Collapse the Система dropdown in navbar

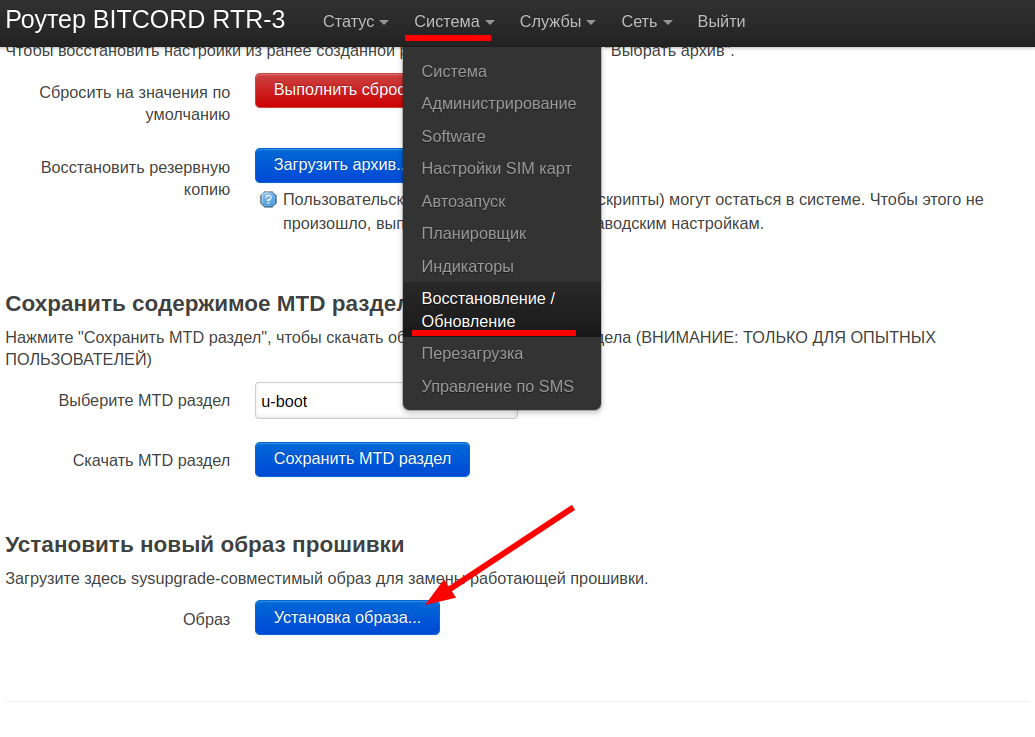click(454, 21)
